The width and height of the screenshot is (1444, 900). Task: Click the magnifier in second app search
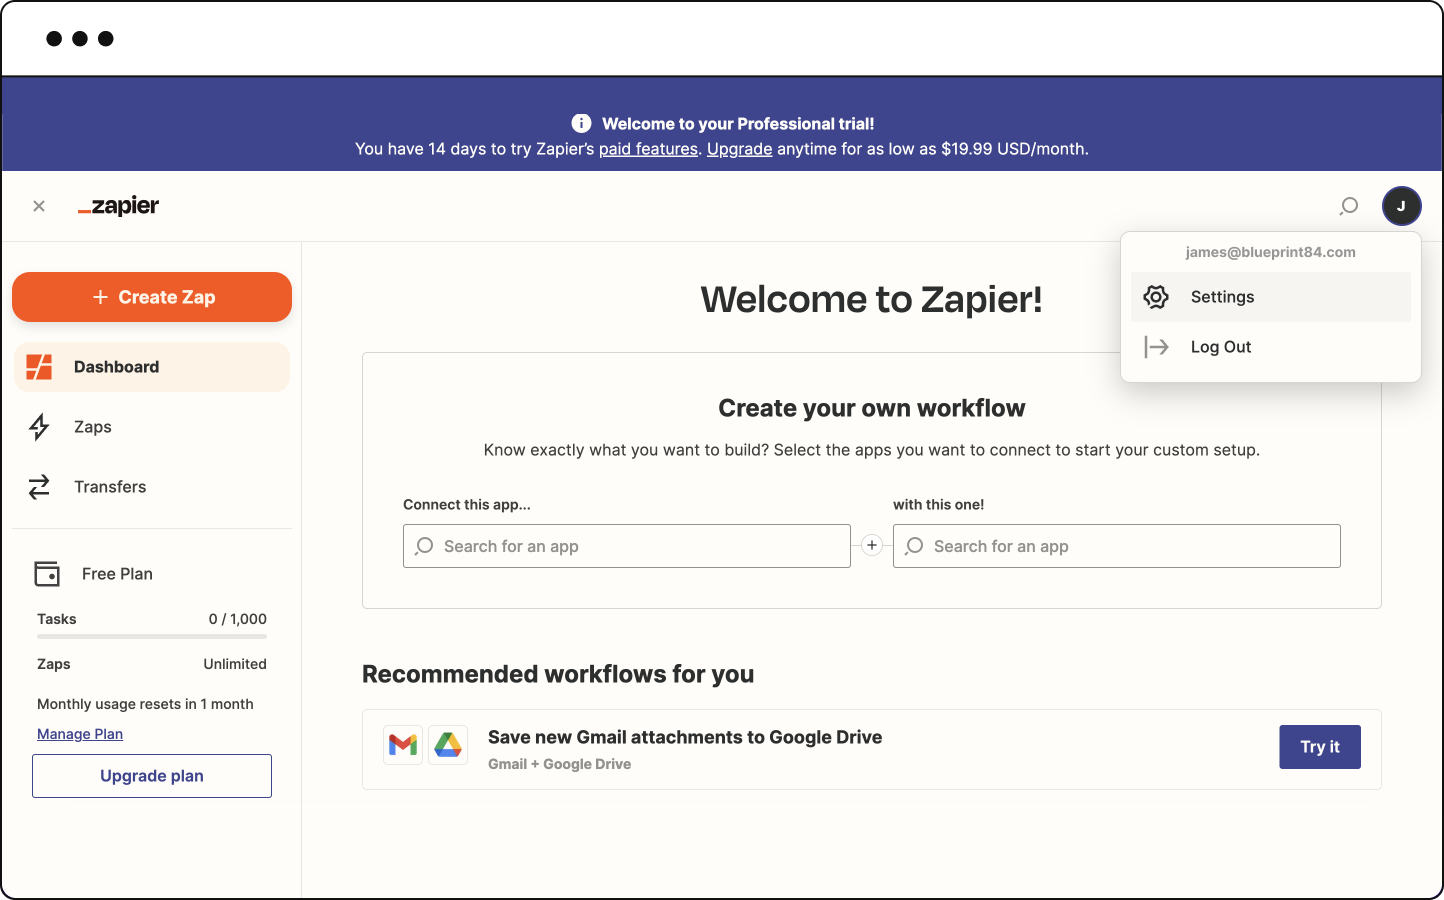click(x=914, y=546)
